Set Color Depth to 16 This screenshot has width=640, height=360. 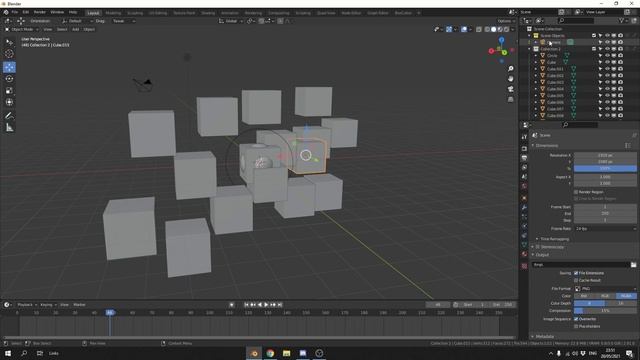pos(621,303)
